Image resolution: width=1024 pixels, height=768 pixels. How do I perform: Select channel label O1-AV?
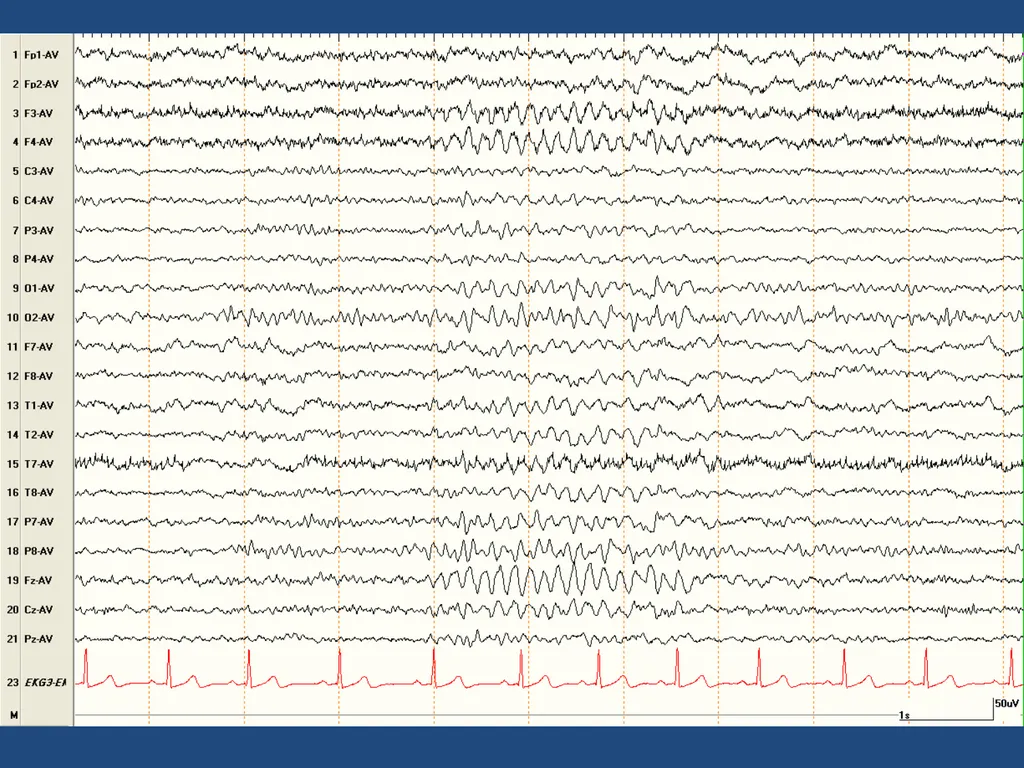pyautogui.click(x=39, y=288)
